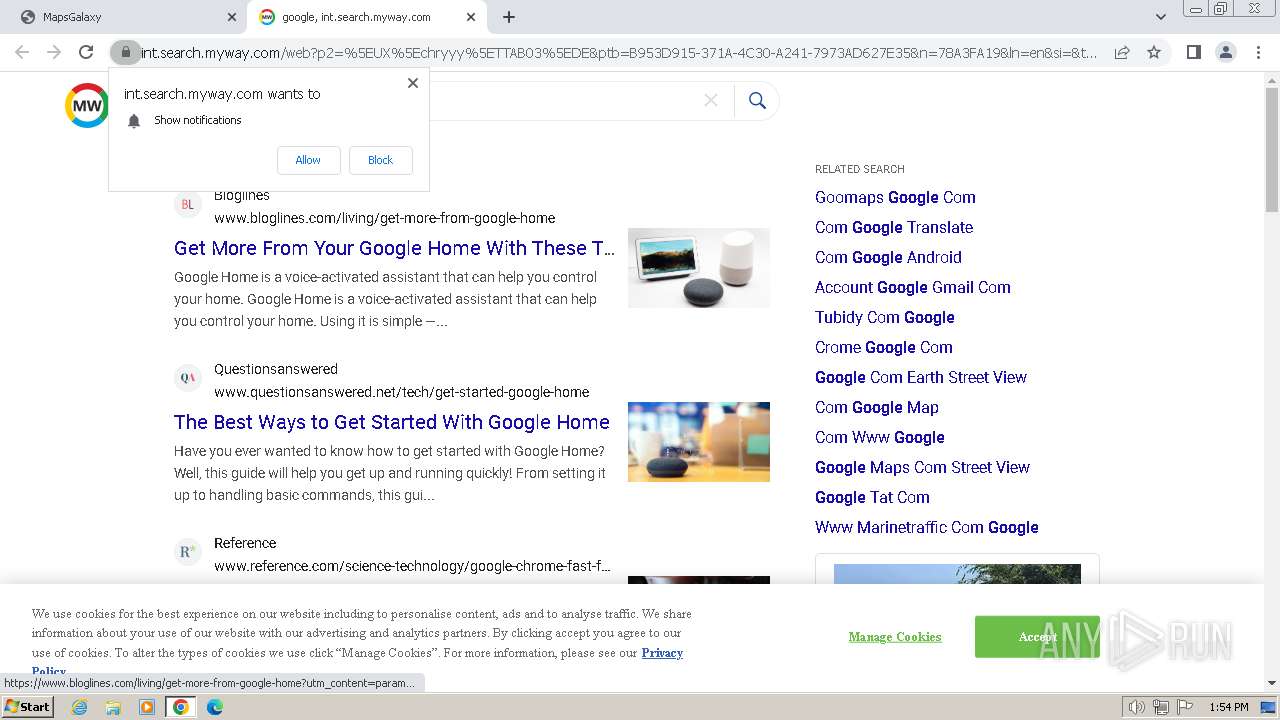1280x720 pixels.
Task: Select Google Maps Com Street View
Action: [x=922, y=467]
